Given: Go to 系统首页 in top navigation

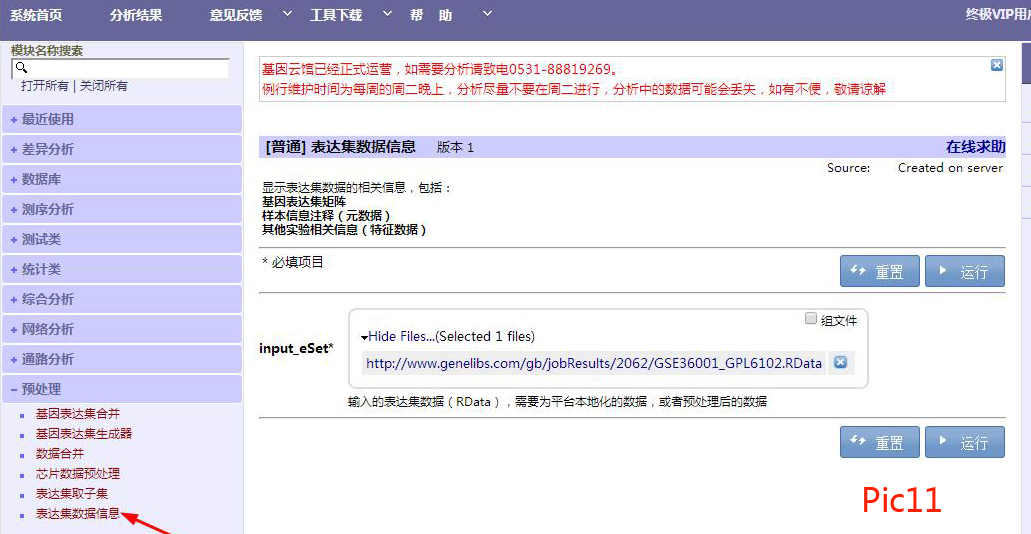Looking at the screenshot, I should [x=36, y=15].
